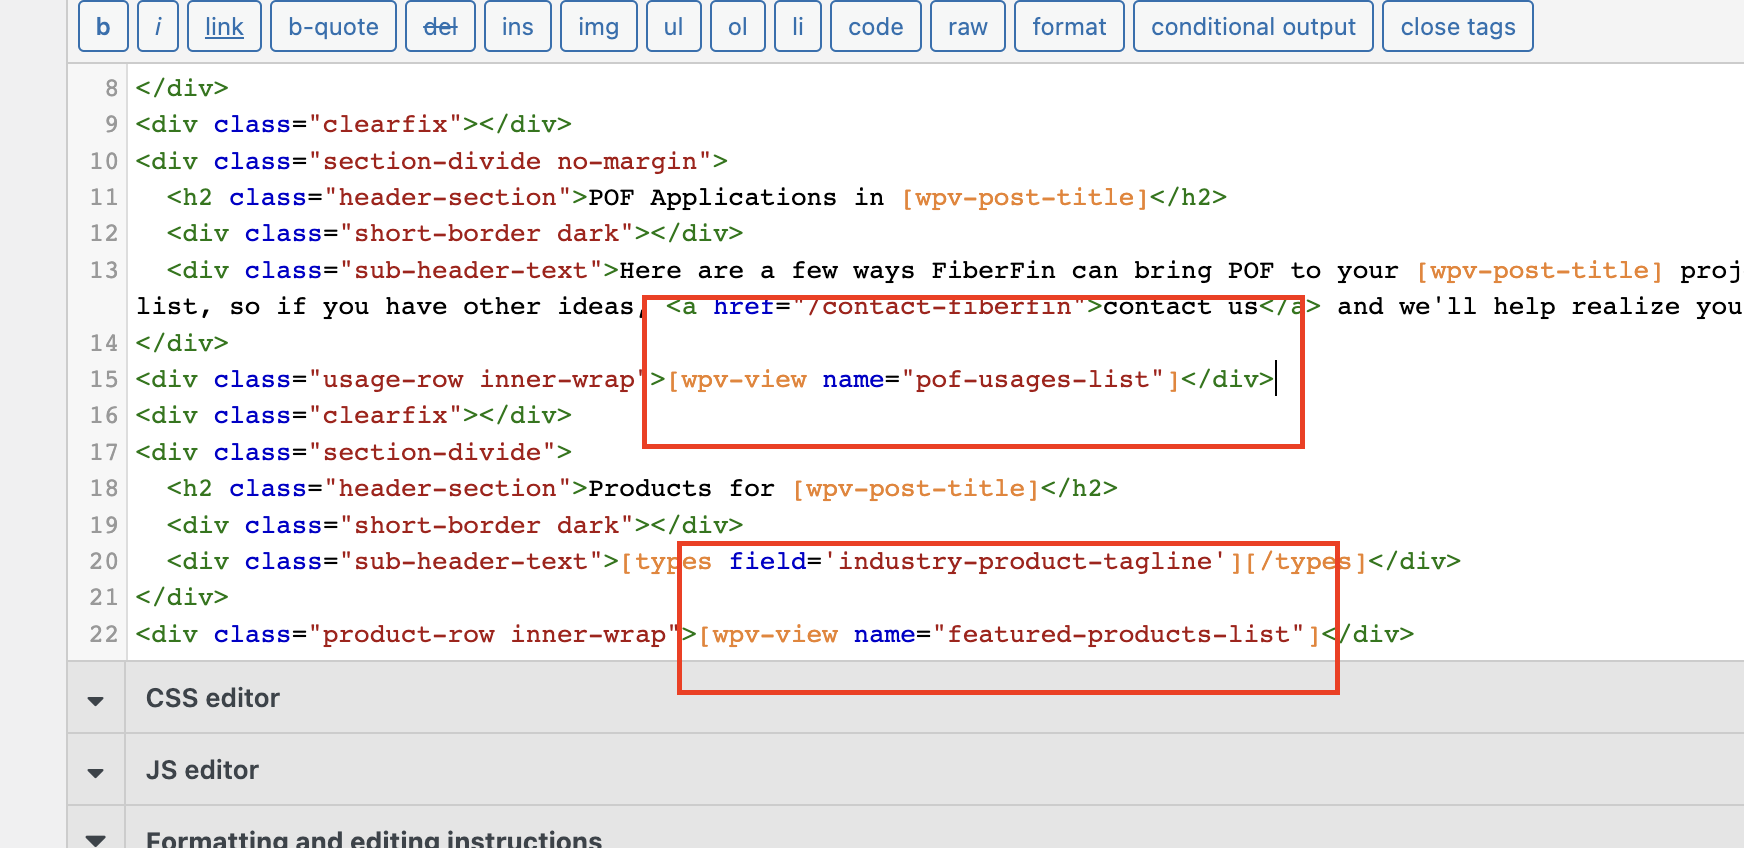Click the 'Products for' heading text on line 18
The image size is (1744, 848).
(x=681, y=489)
